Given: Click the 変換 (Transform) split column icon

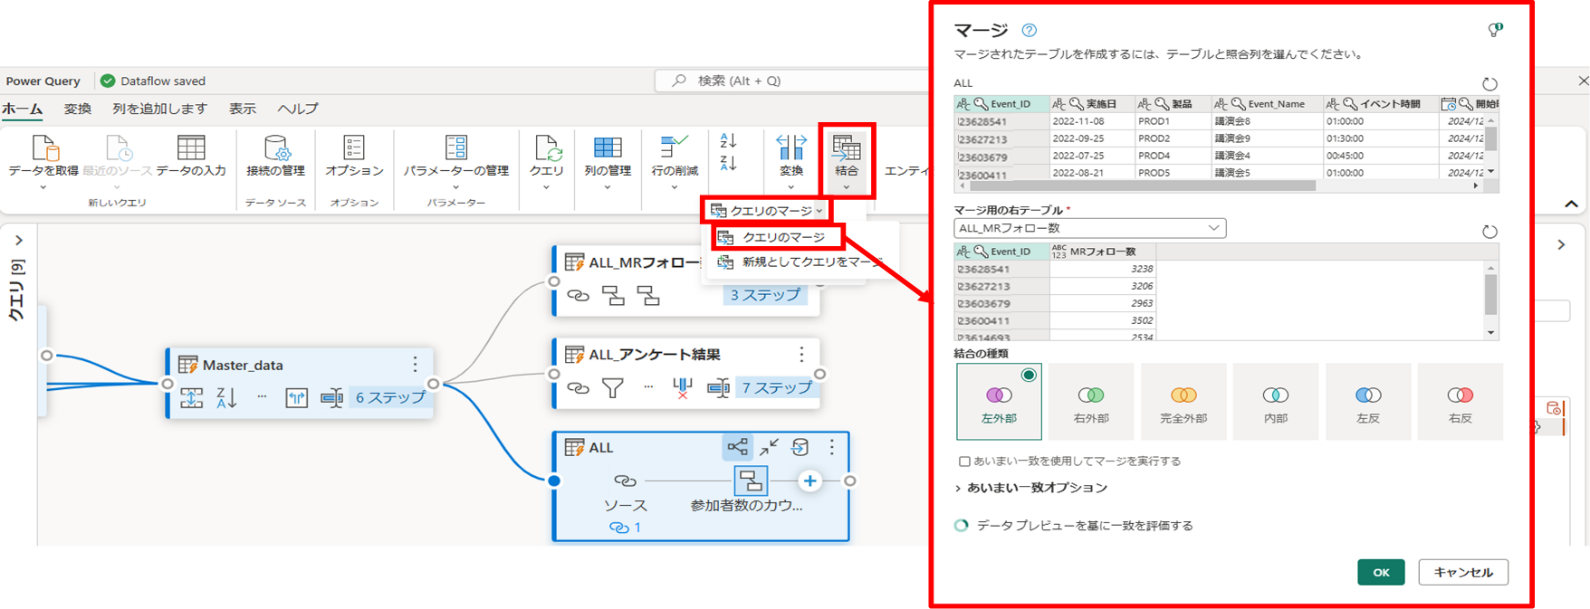Looking at the screenshot, I should click(x=791, y=148).
